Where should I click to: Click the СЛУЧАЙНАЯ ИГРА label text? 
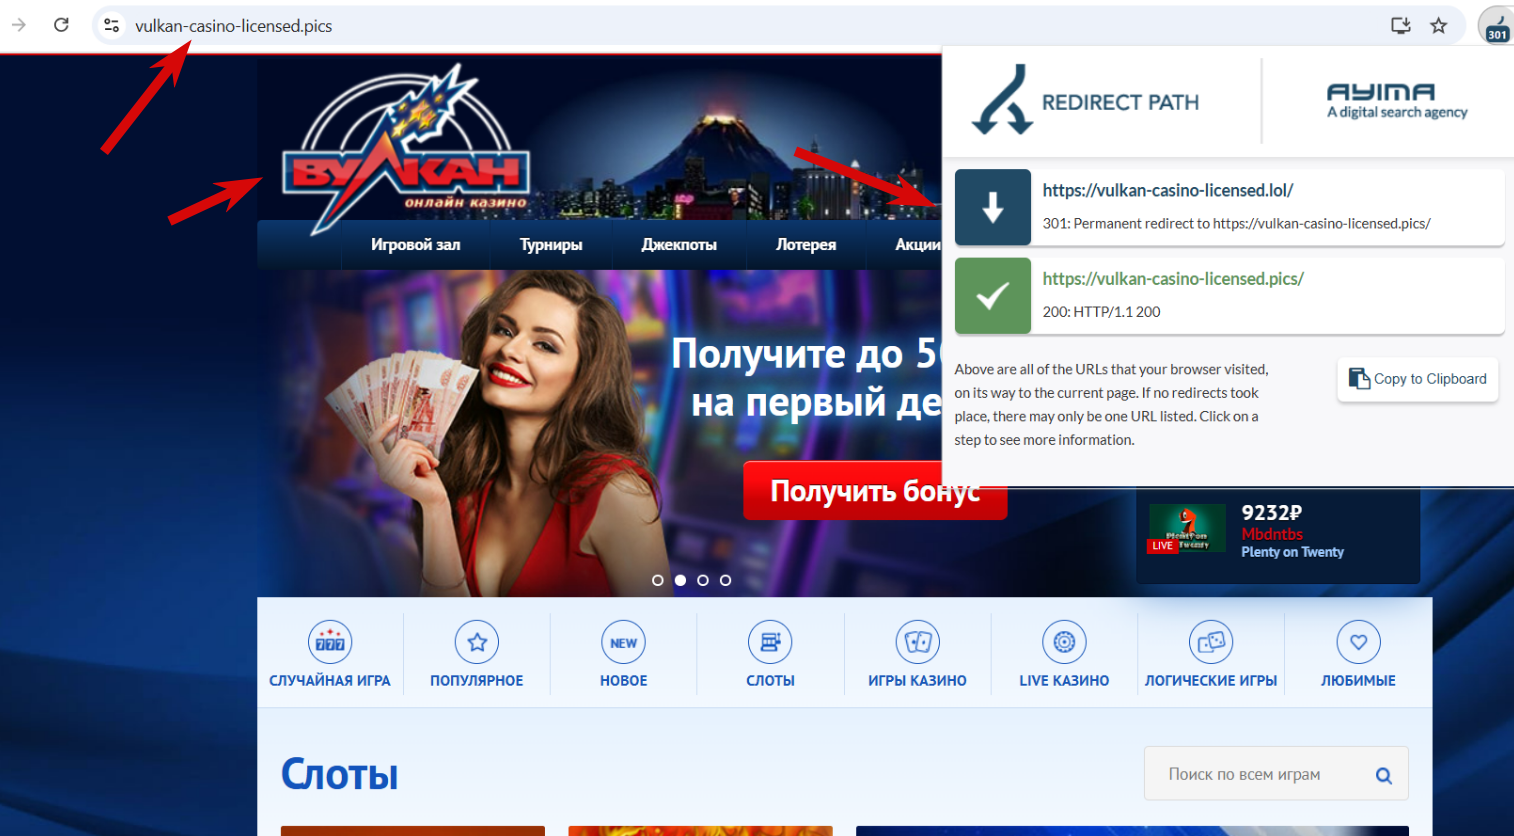tap(330, 681)
